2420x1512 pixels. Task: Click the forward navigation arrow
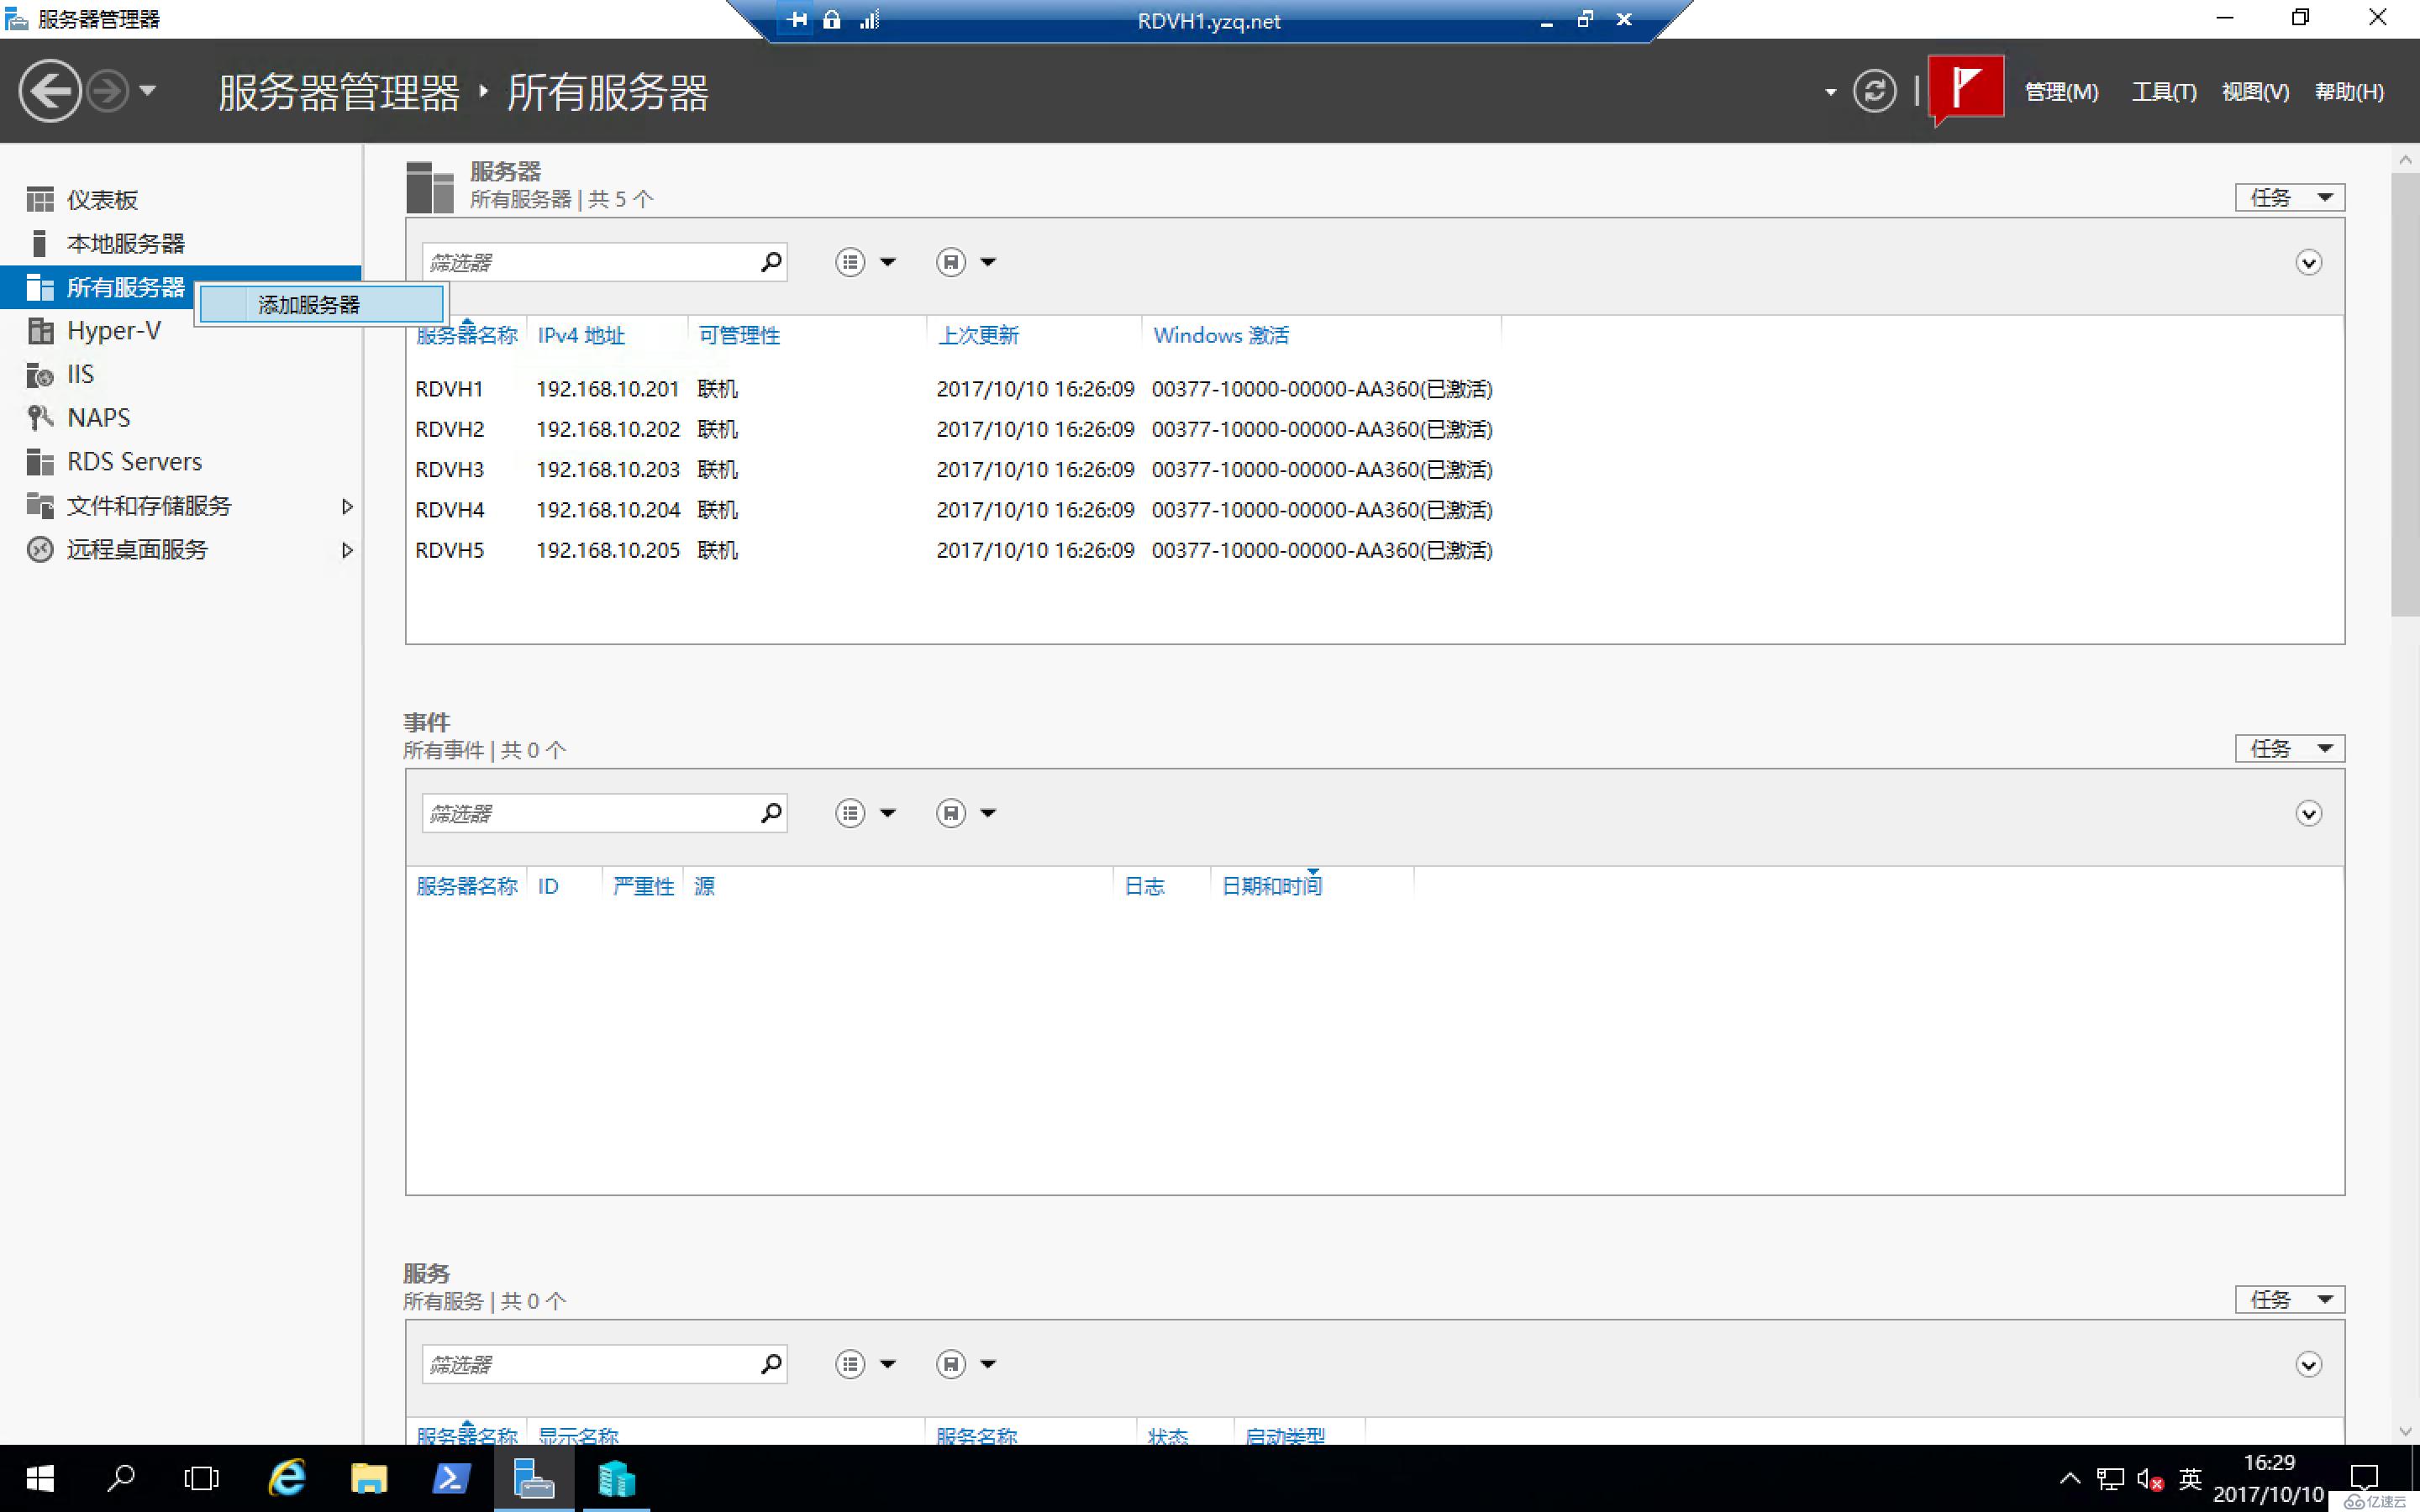[107, 91]
